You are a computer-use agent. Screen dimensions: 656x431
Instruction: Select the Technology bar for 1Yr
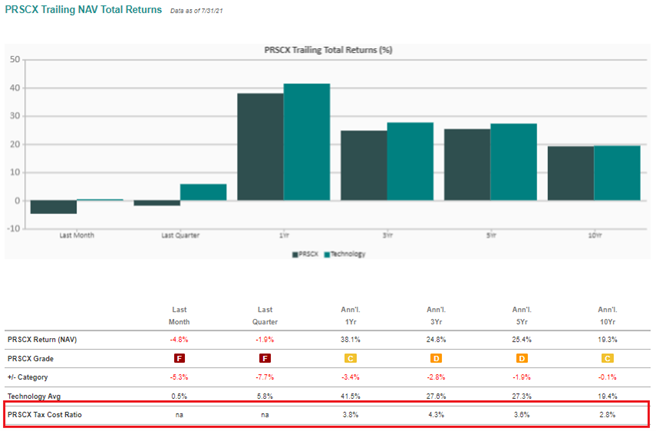click(x=307, y=142)
